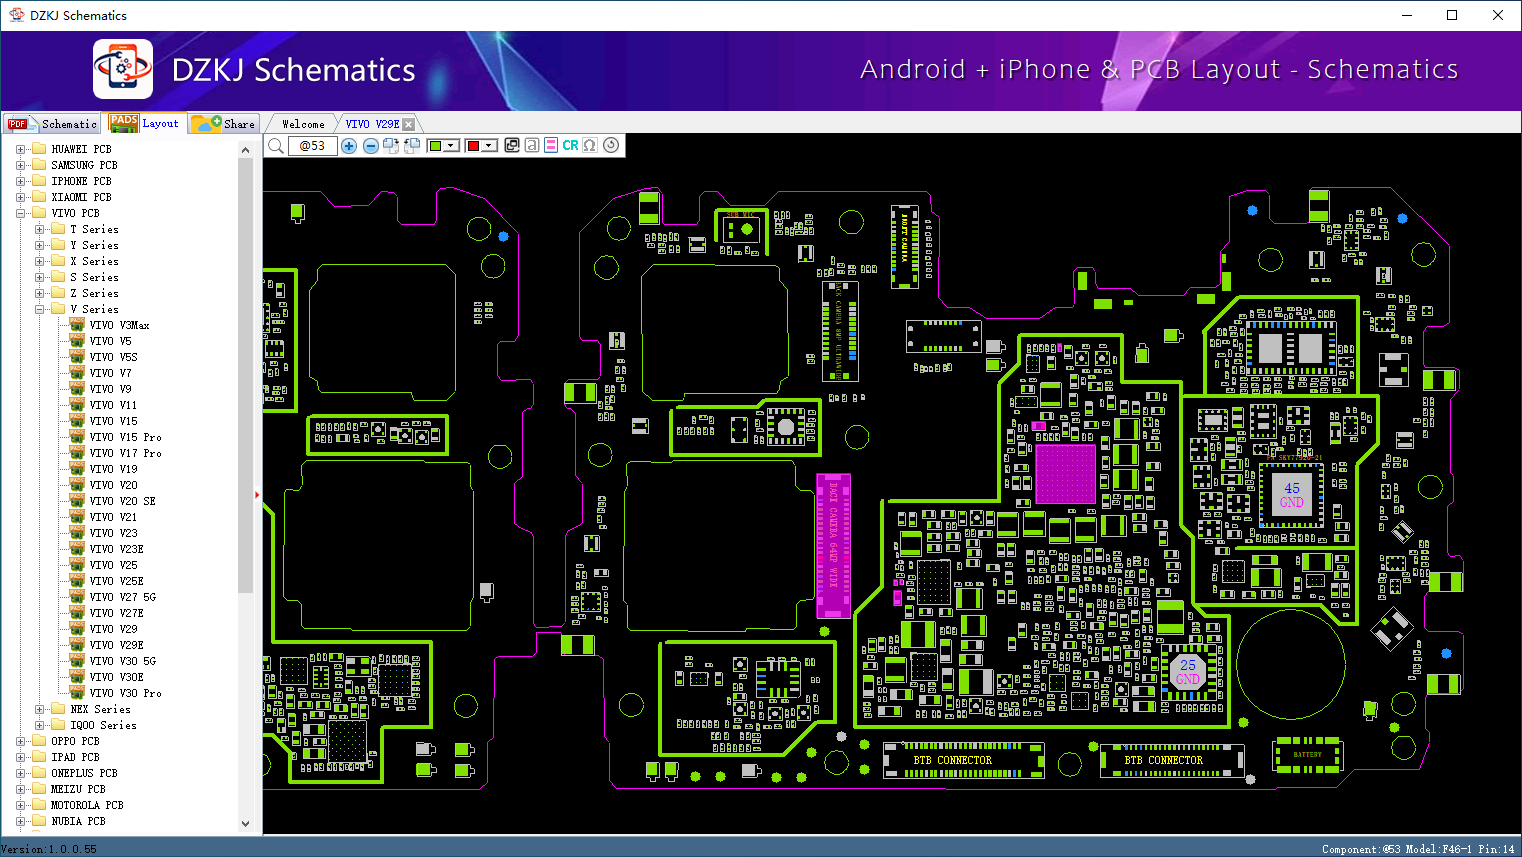Expand the IQOO Series folder
1522x857 pixels.
(39, 725)
